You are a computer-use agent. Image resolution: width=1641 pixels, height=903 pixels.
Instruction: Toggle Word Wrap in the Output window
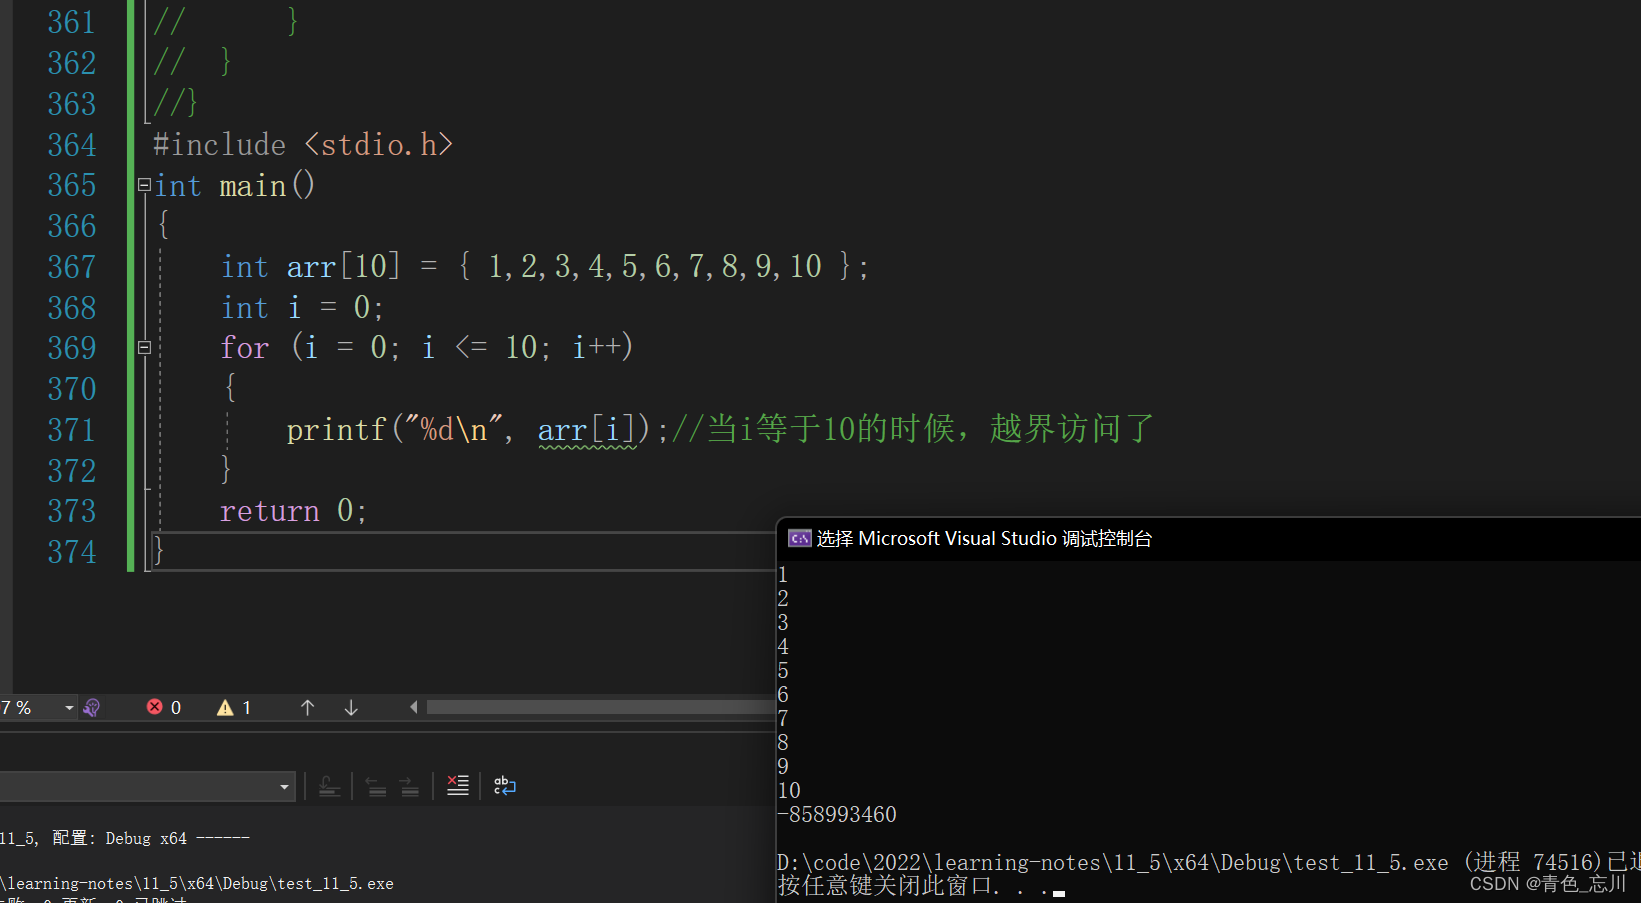pyautogui.click(x=504, y=786)
